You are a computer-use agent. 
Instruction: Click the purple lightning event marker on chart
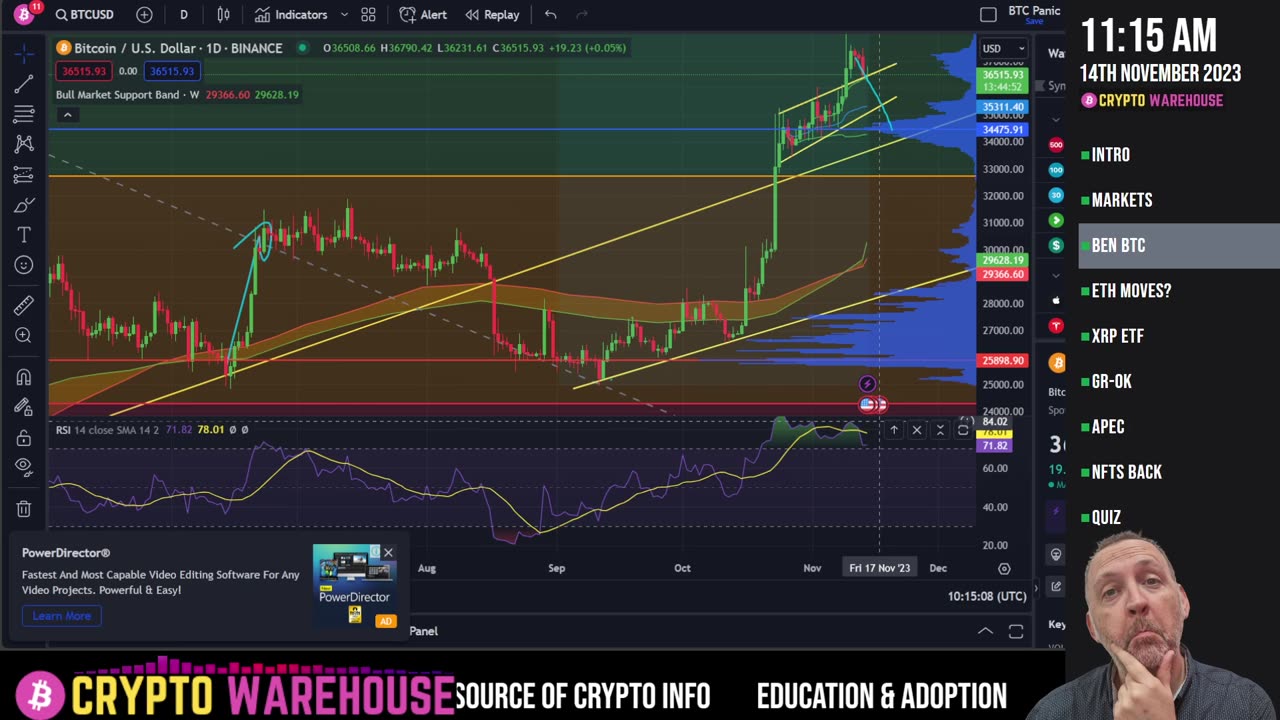[868, 384]
